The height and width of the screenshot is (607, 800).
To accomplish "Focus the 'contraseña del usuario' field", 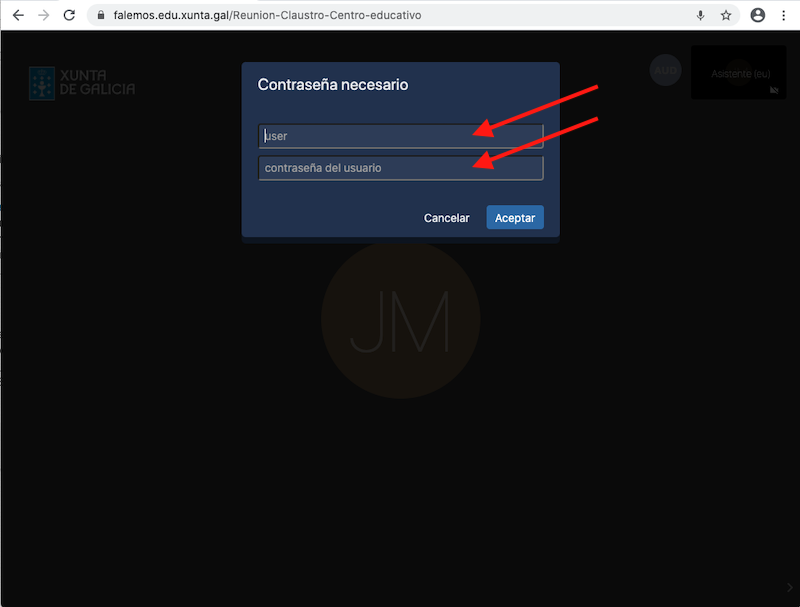I will pos(400,168).
